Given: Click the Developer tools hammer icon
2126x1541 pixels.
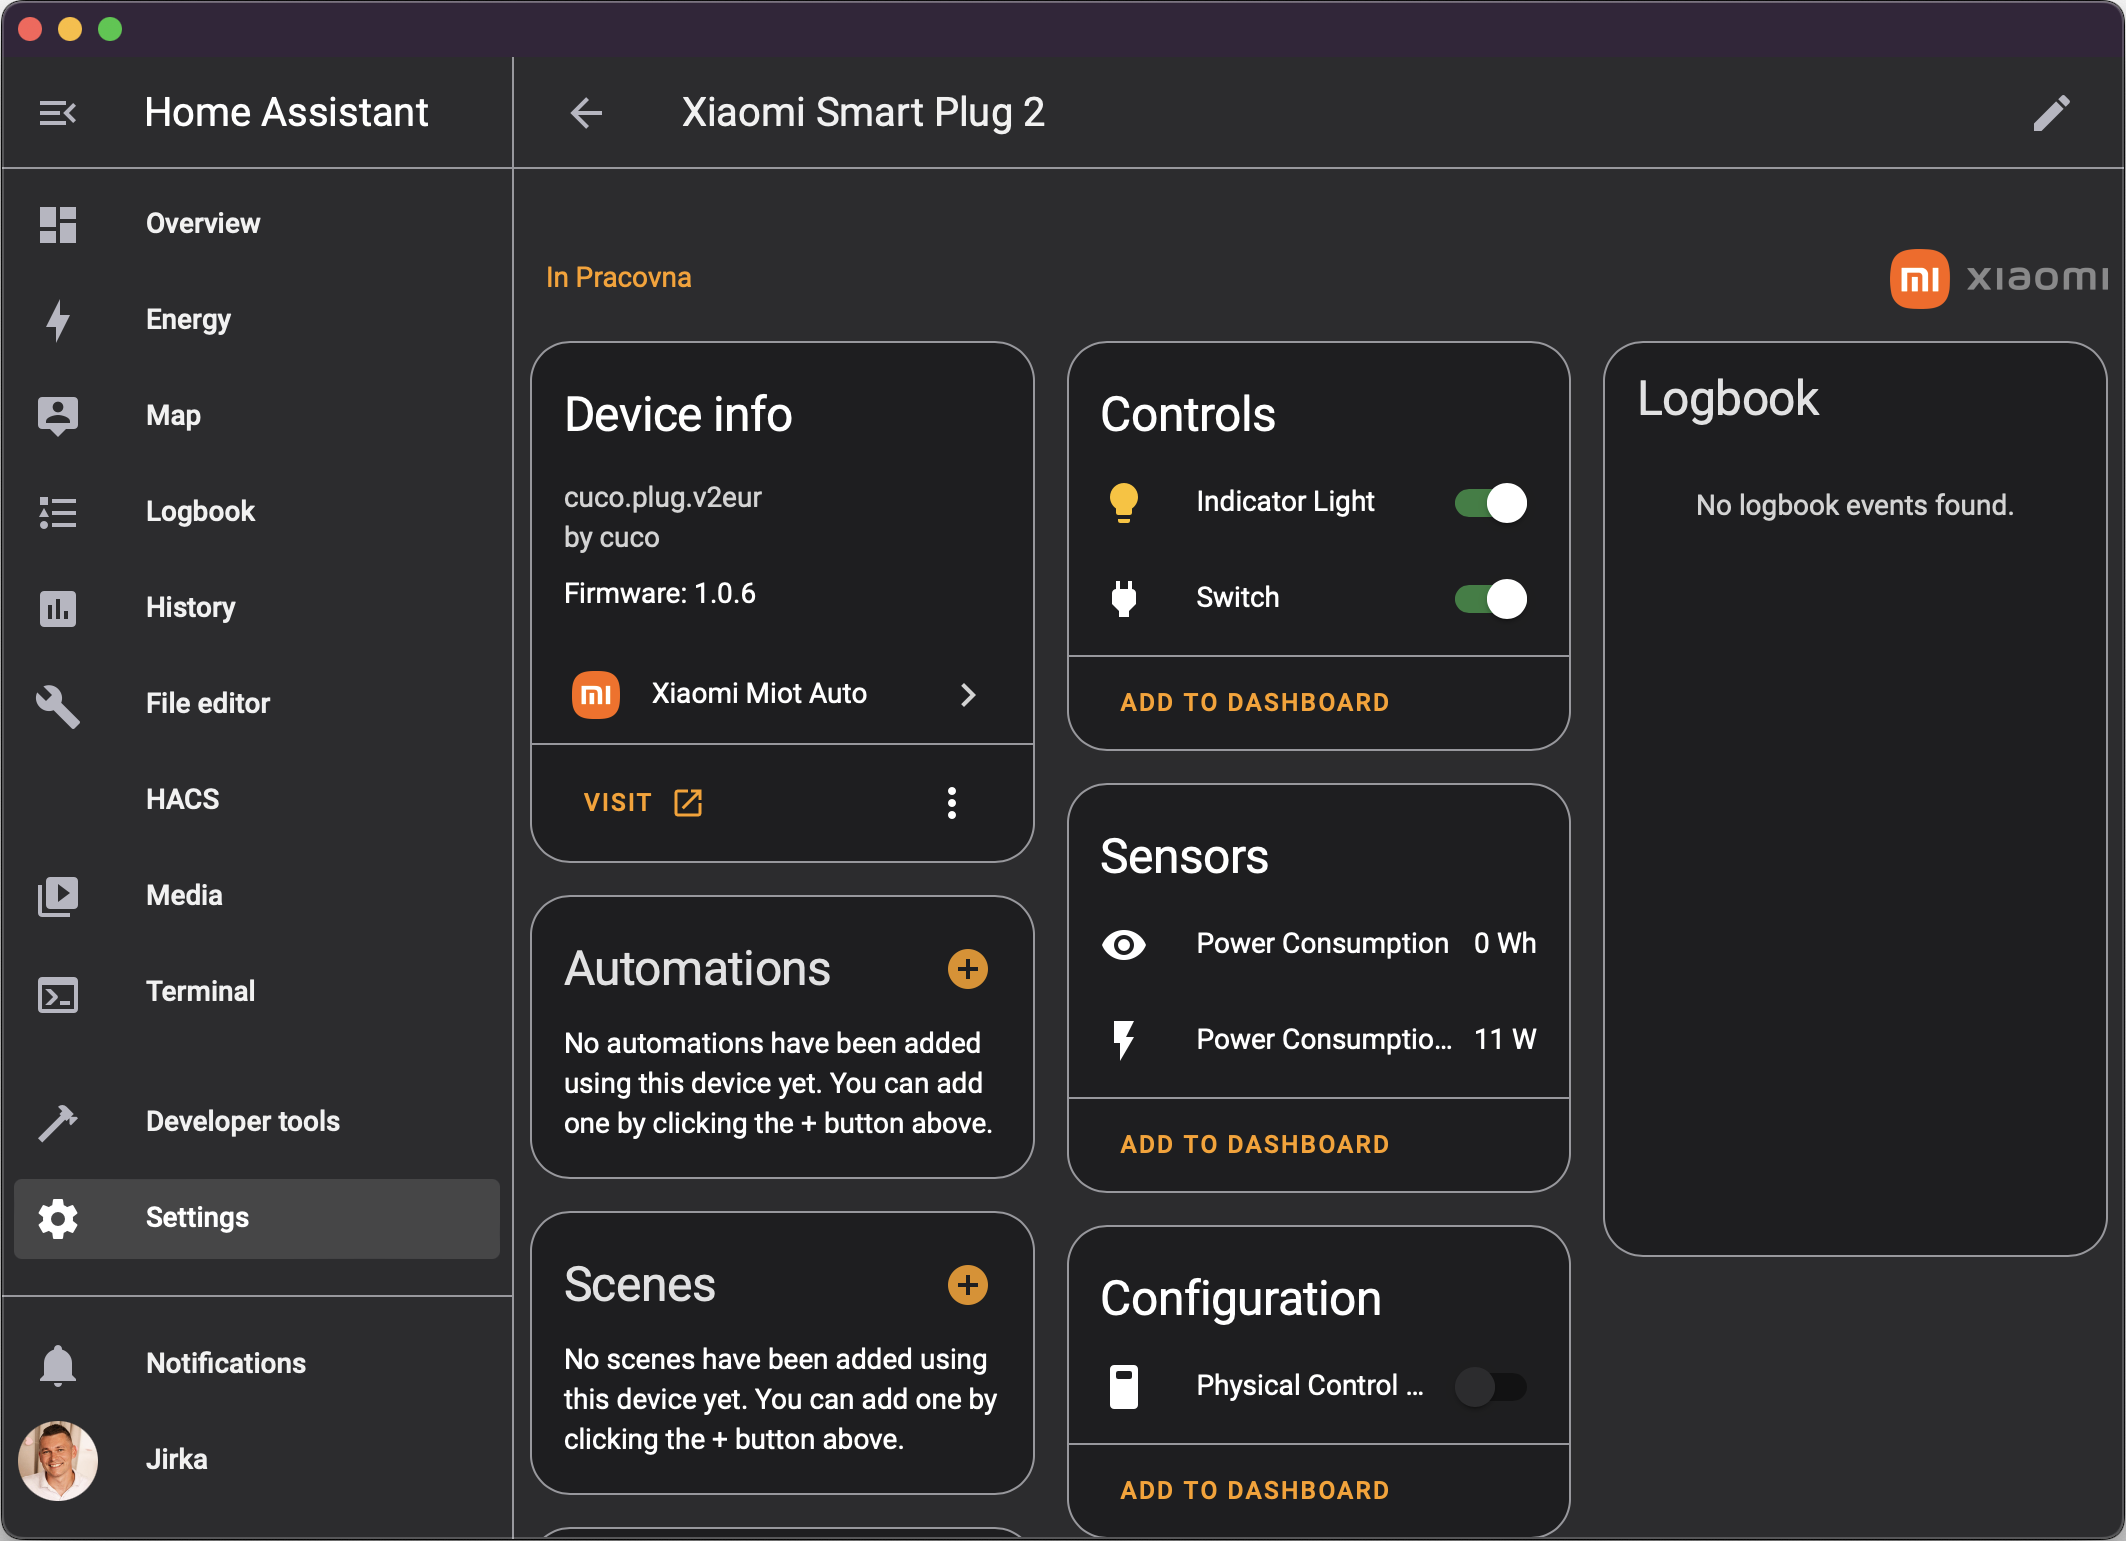Looking at the screenshot, I should [x=58, y=1122].
